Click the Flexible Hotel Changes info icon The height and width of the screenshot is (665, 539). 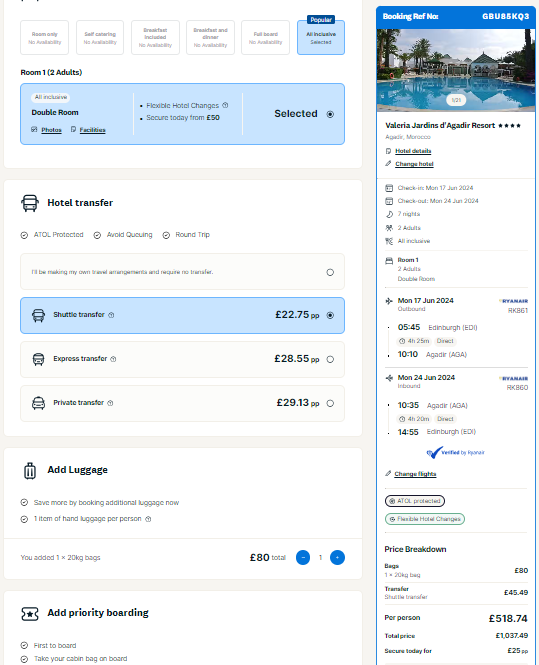(225, 105)
